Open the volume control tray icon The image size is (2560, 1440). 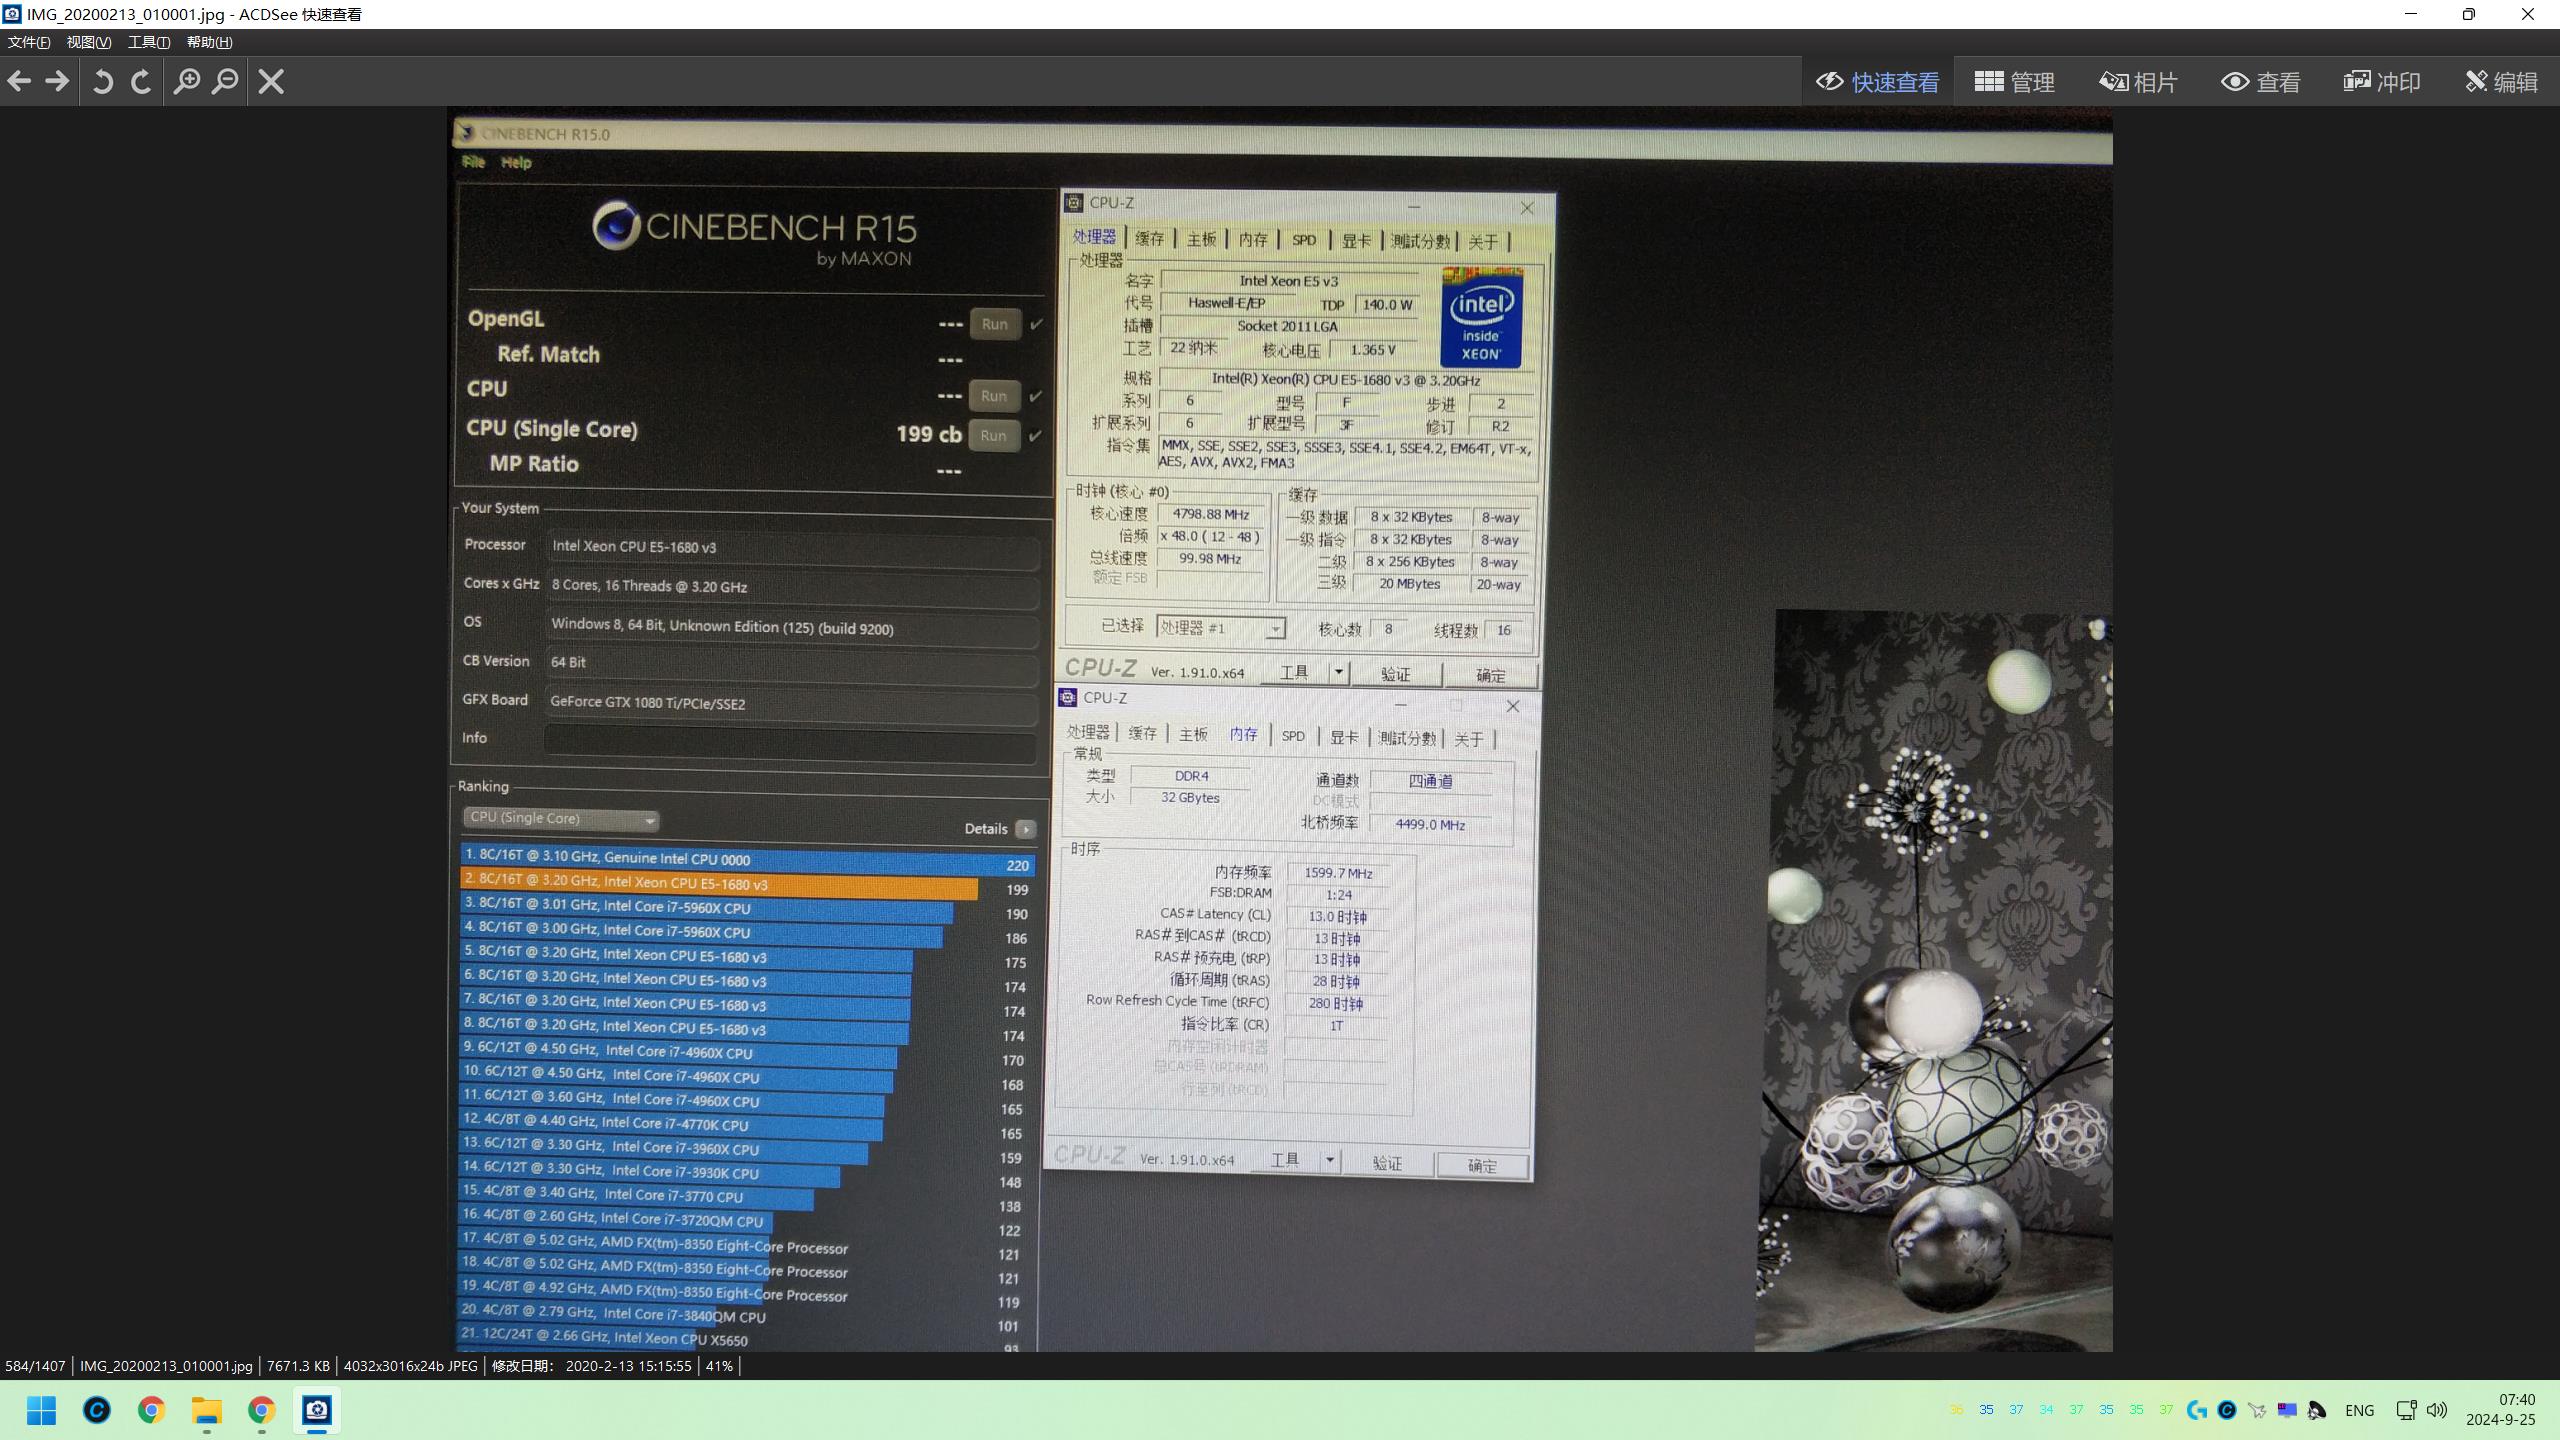[2437, 1410]
